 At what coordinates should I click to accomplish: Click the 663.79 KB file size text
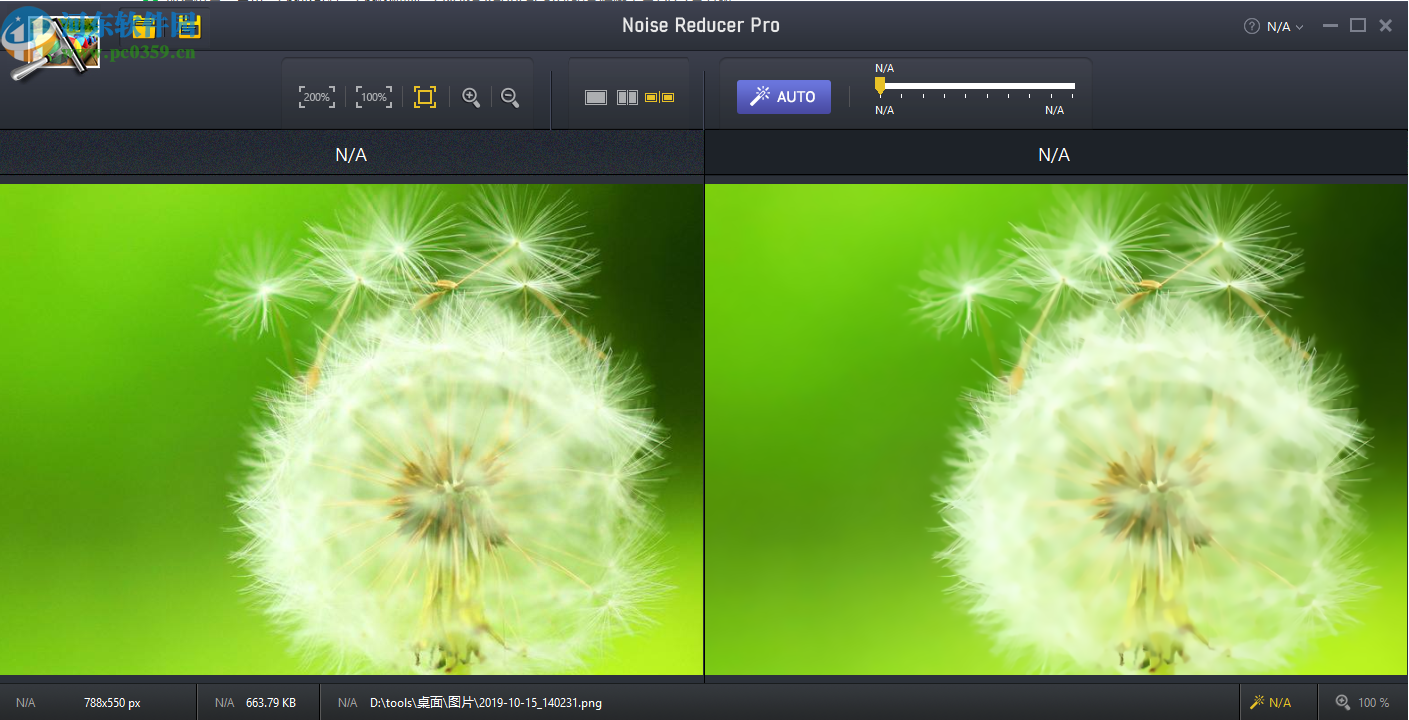pyautogui.click(x=271, y=703)
